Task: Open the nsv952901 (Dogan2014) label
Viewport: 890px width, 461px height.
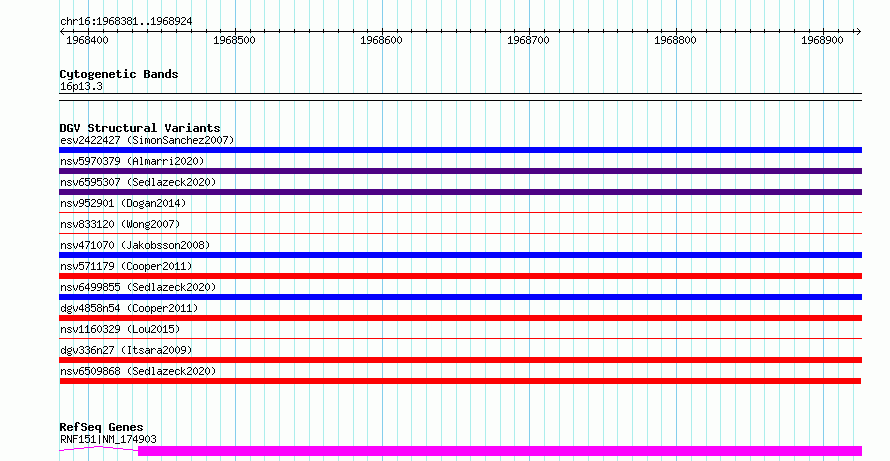Action: coord(123,203)
